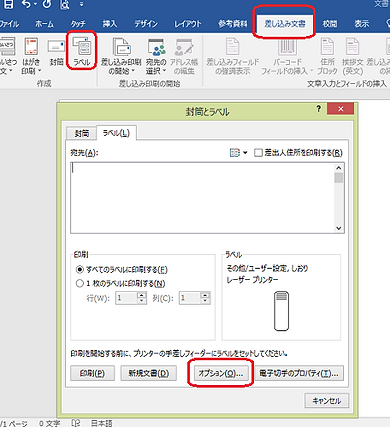The width and height of the screenshot is (390, 427).
Task: Click the 挨拶文 (英文) greeting line icon
Action: (x=352, y=55)
